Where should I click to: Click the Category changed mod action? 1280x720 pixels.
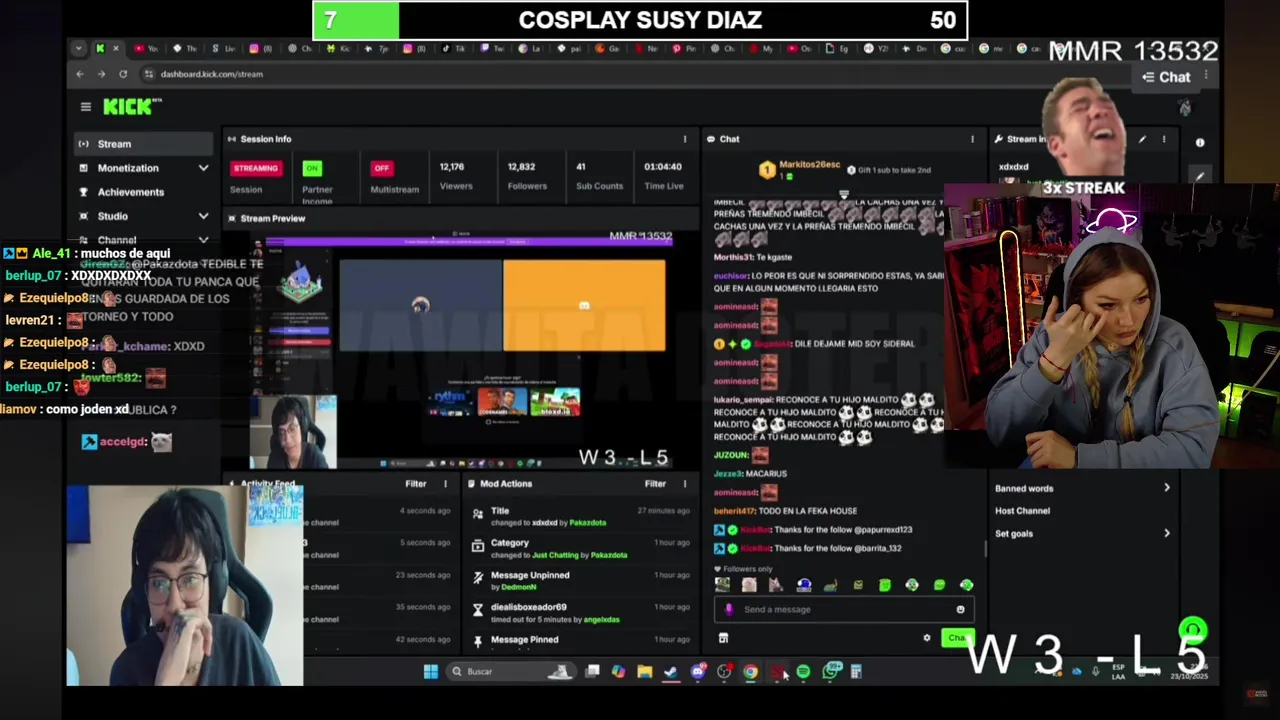[581, 548]
